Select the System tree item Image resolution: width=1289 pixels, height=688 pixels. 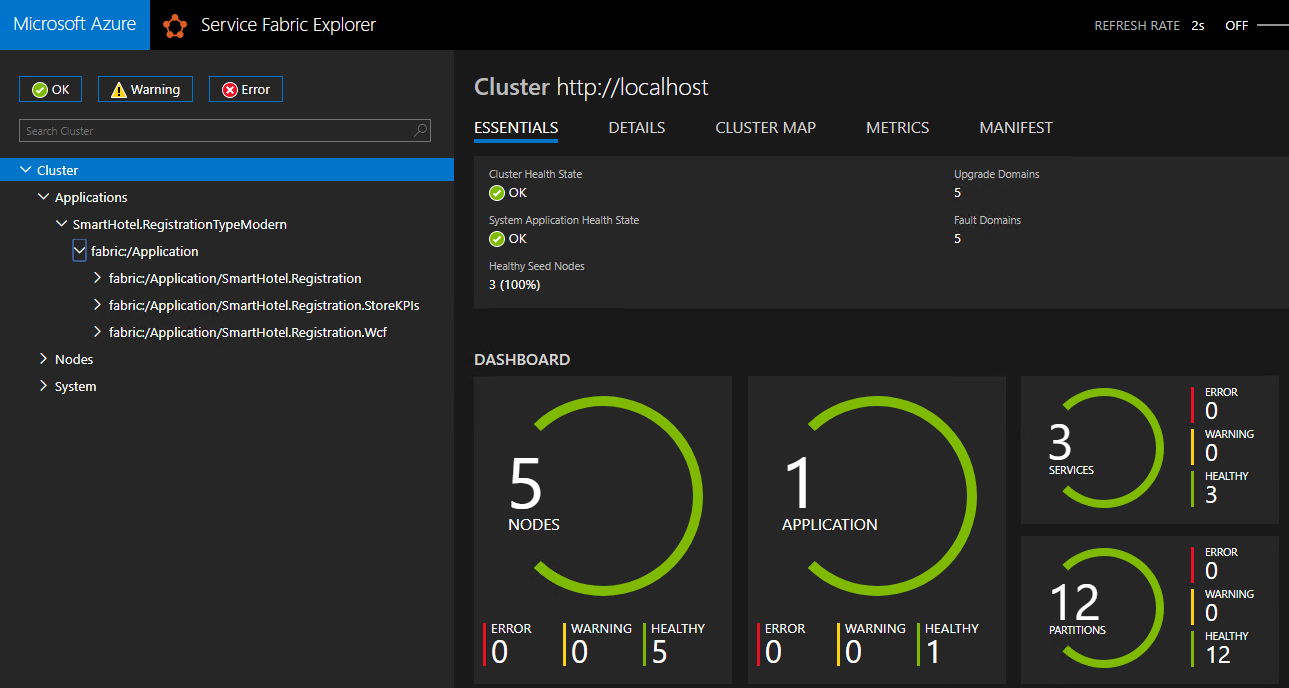(76, 386)
